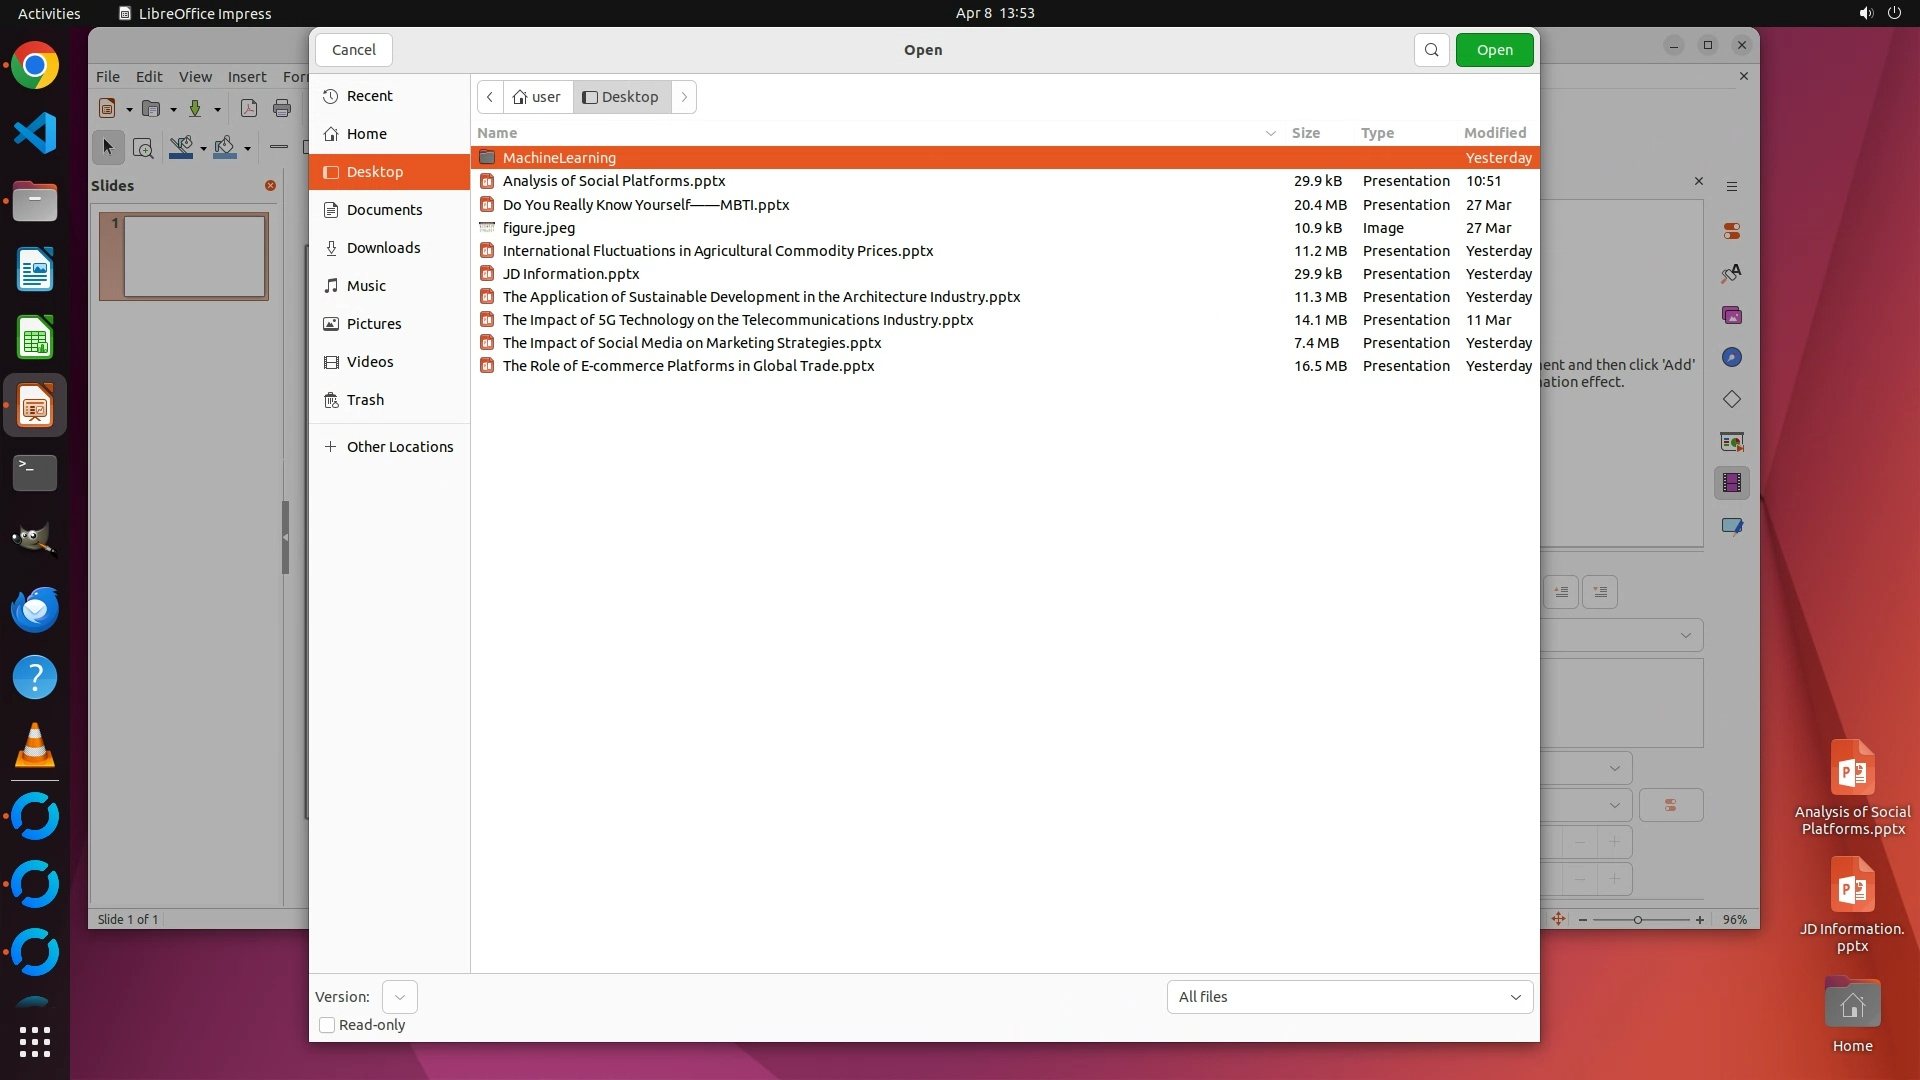This screenshot has height=1080, width=1920.
Task: Enable the Read-only checkbox
Action: click(327, 1025)
